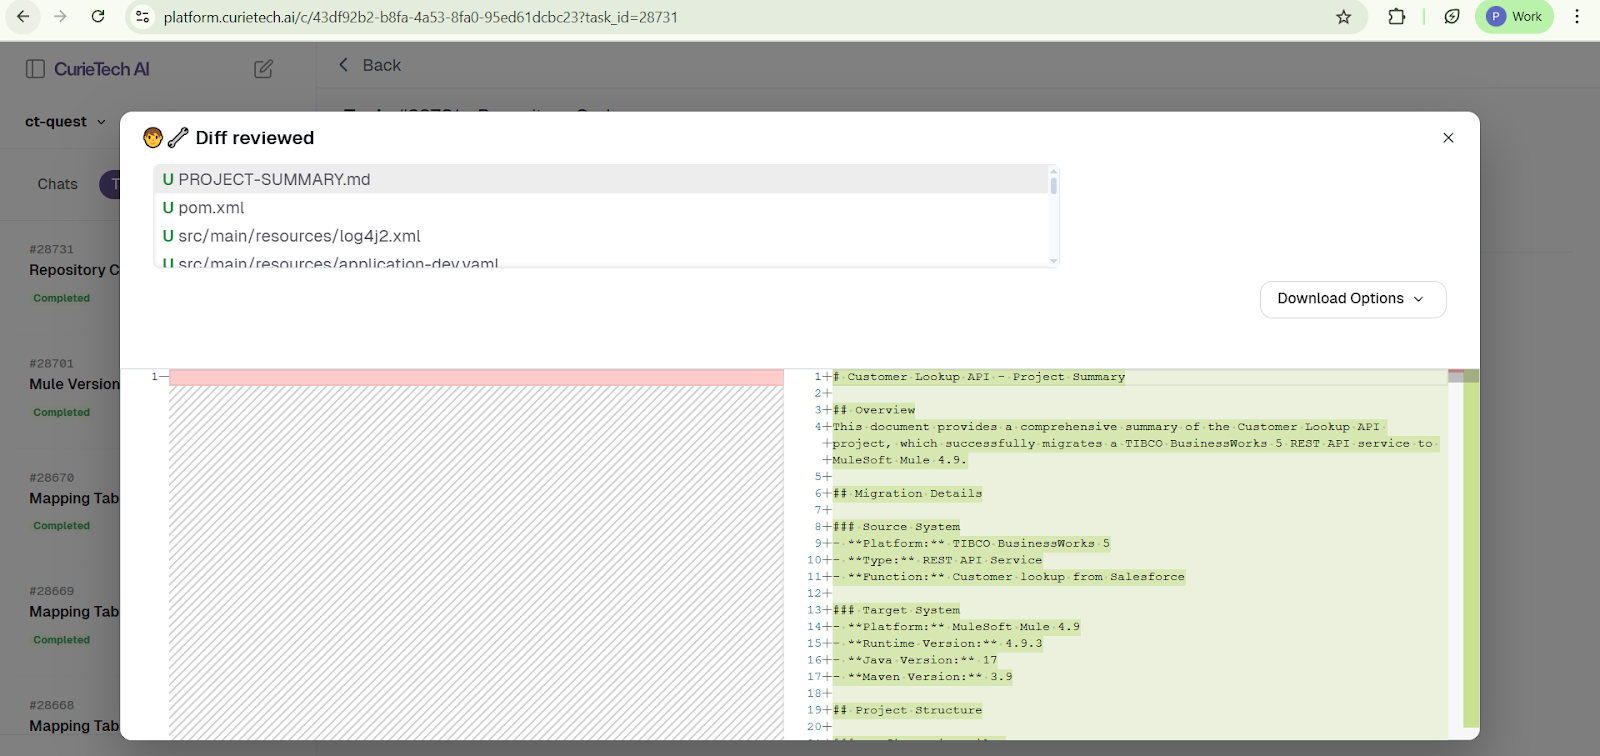Select src/main/resources/log4j2.xml file
The height and width of the screenshot is (756, 1600).
tap(600, 236)
